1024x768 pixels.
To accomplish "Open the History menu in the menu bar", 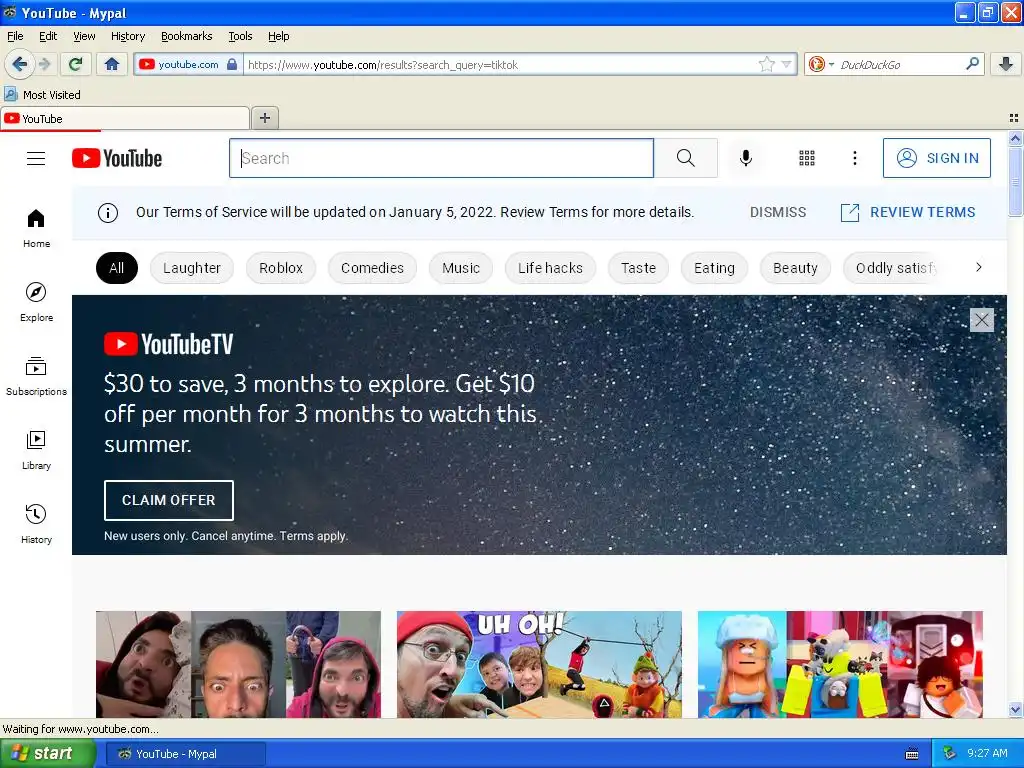I will click(128, 36).
